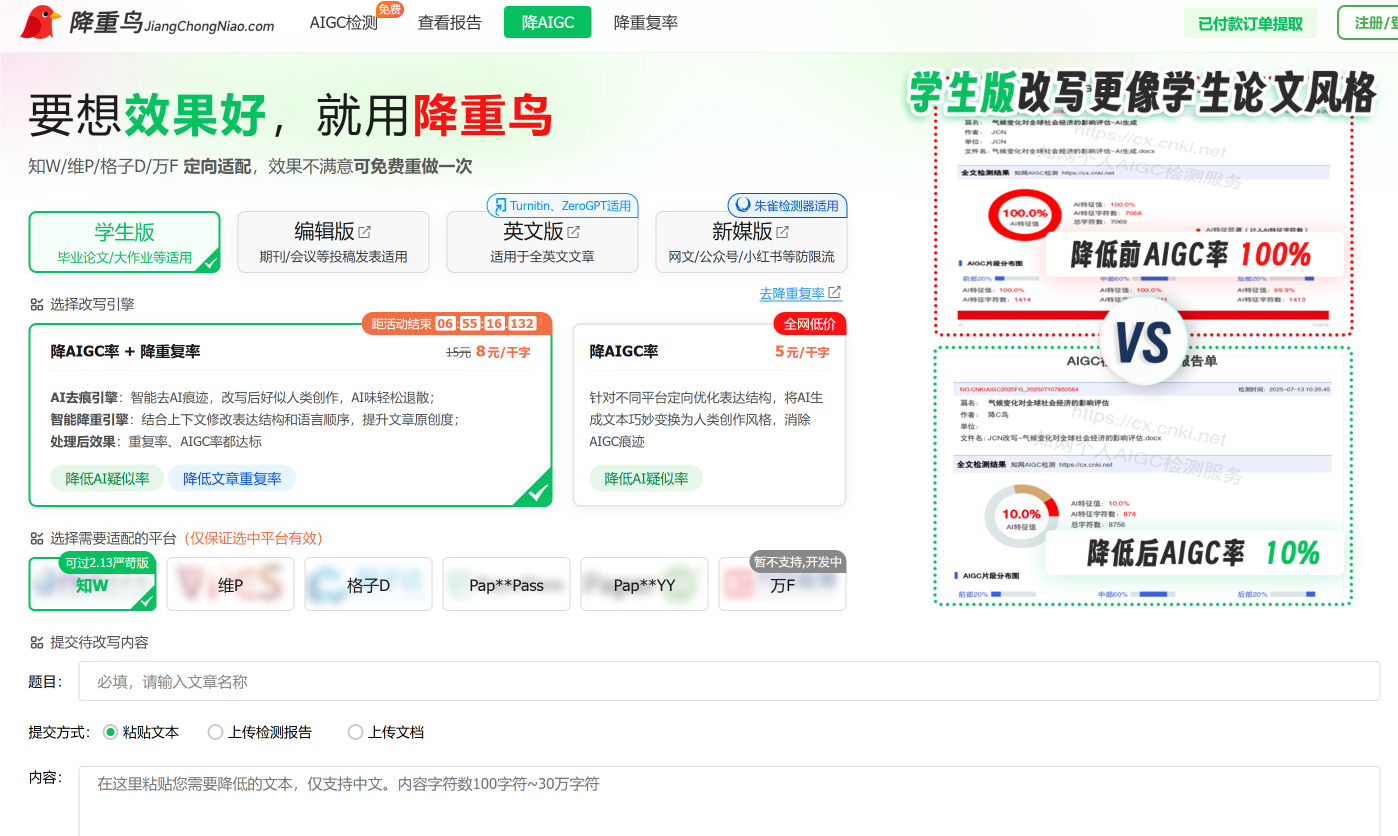The width and height of the screenshot is (1398, 836).
Task: Select the 降AIGC nav tab
Action: click(548, 23)
